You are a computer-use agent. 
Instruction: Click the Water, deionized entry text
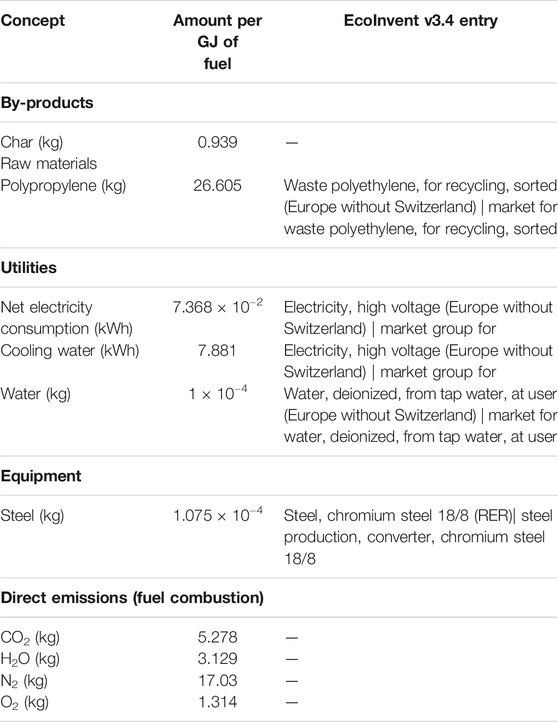[x=420, y=415]
